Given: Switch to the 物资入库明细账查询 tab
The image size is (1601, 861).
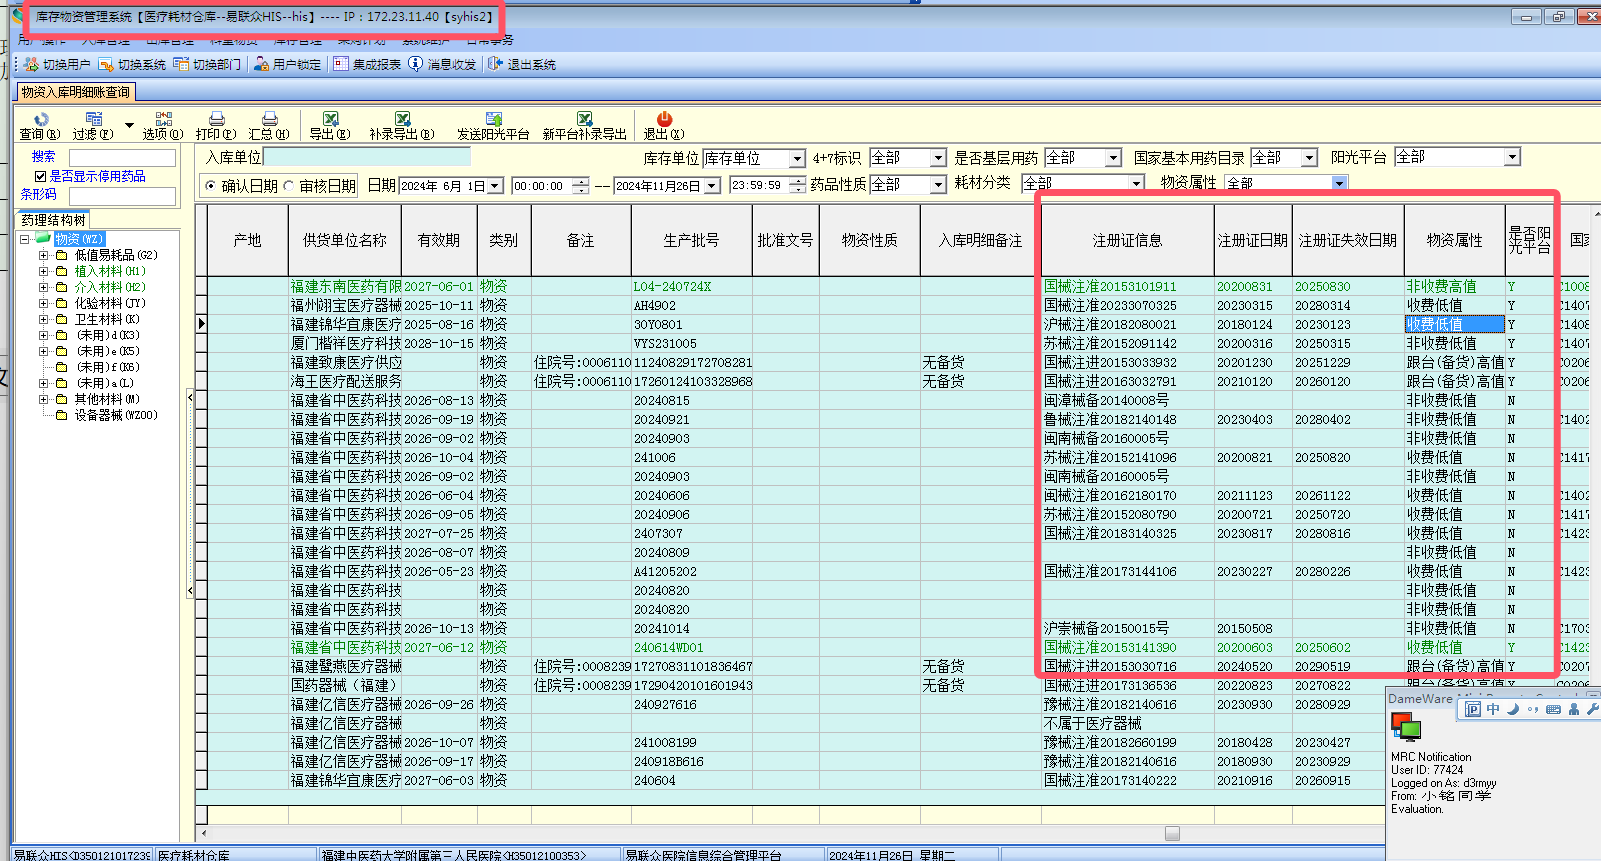Looking at the screenshot, I should pyautogui.click(x=76, y=92).
